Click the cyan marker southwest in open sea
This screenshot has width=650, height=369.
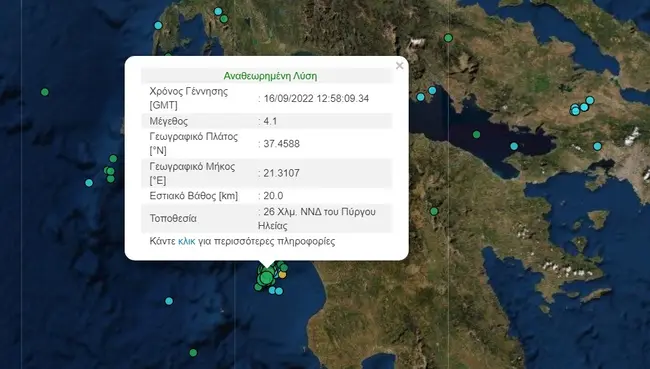[169, 301]
